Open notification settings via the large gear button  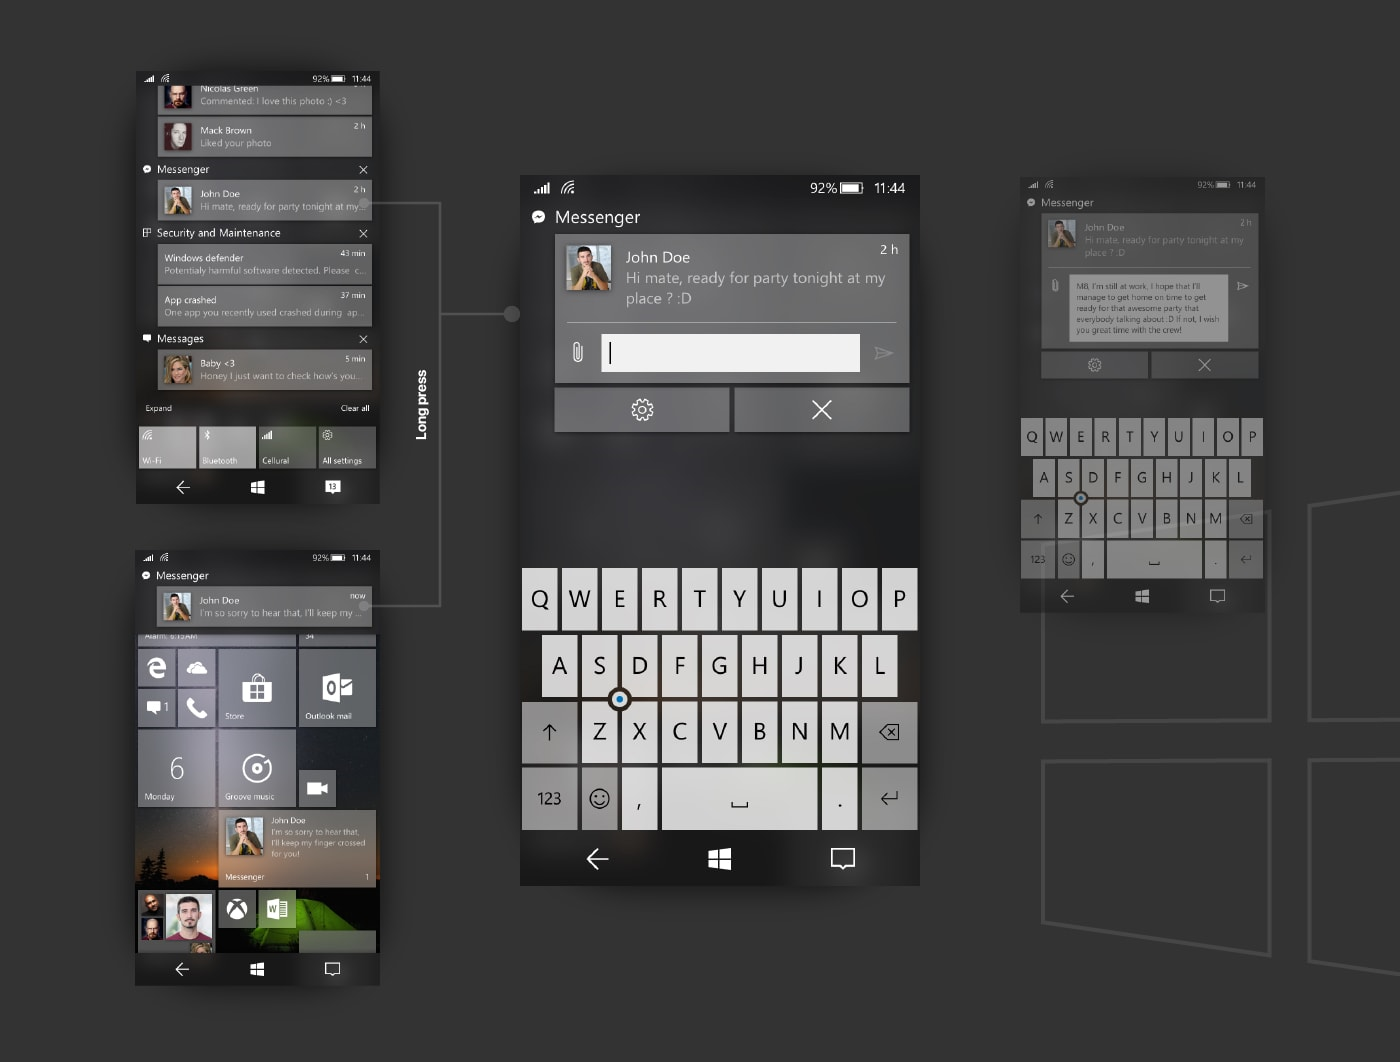[642, 410]
